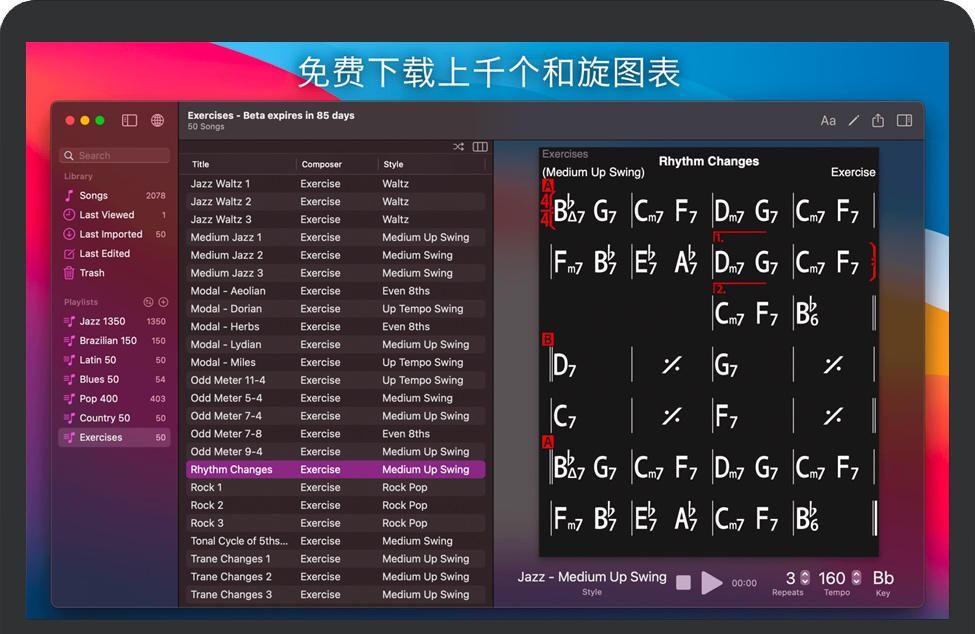Click the Rhythm Changes chart title
This screenshot has height=634, width=975.
pyautogui.click(x=709, y=161)
